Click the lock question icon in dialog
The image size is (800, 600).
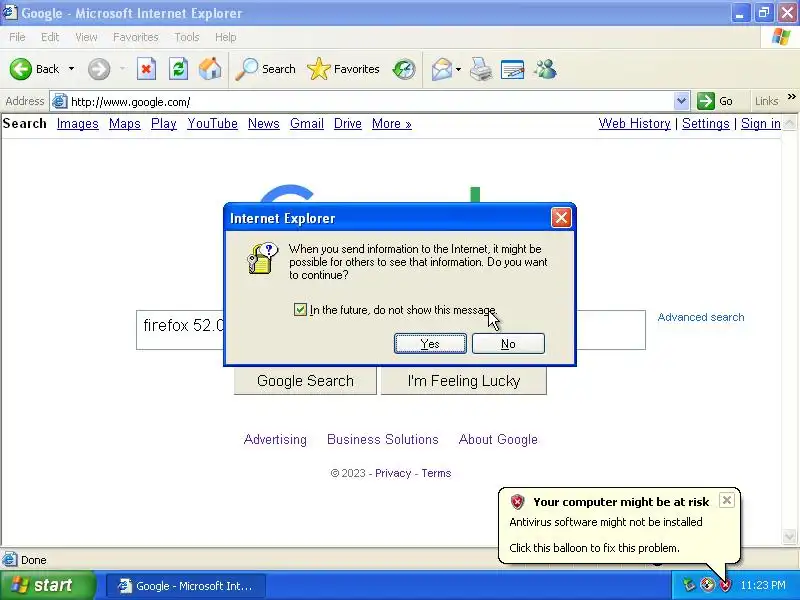point(262,258)
